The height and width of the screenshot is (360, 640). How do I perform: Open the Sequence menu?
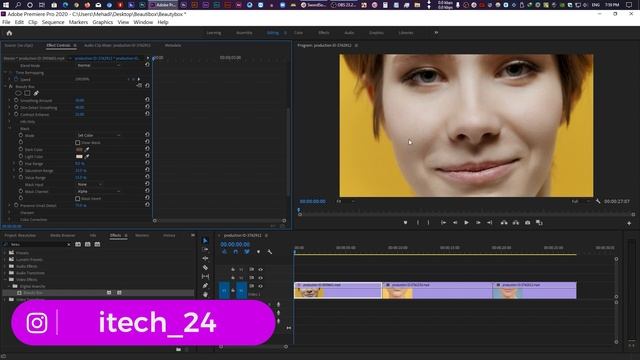[x=53, y=22]
